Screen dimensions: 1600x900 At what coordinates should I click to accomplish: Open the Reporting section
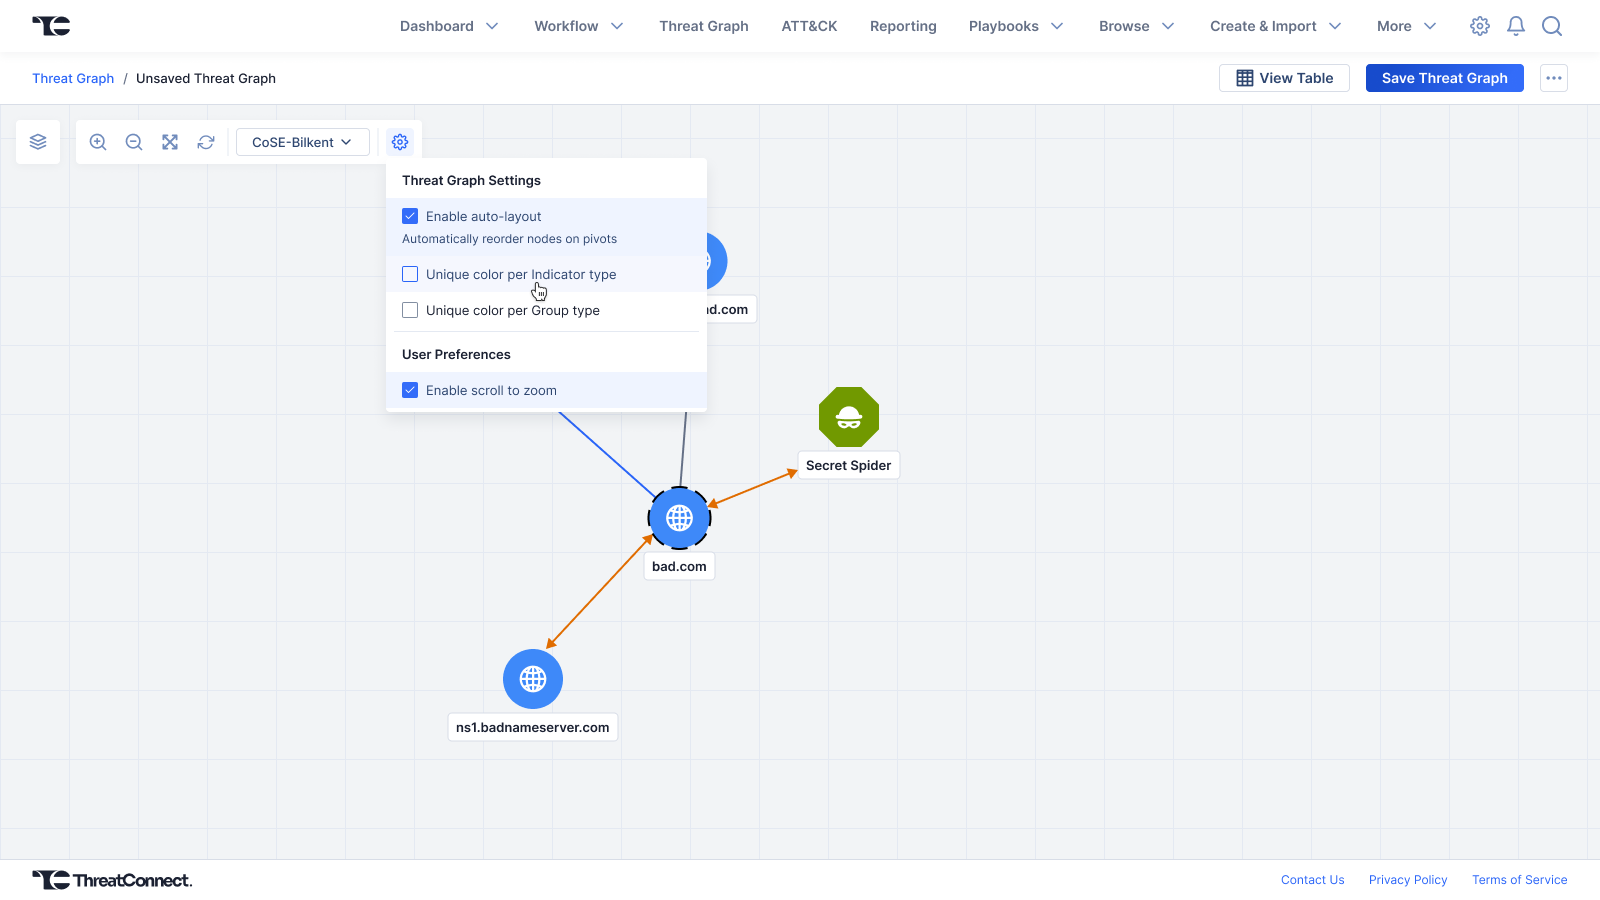[x=903, y=26]
